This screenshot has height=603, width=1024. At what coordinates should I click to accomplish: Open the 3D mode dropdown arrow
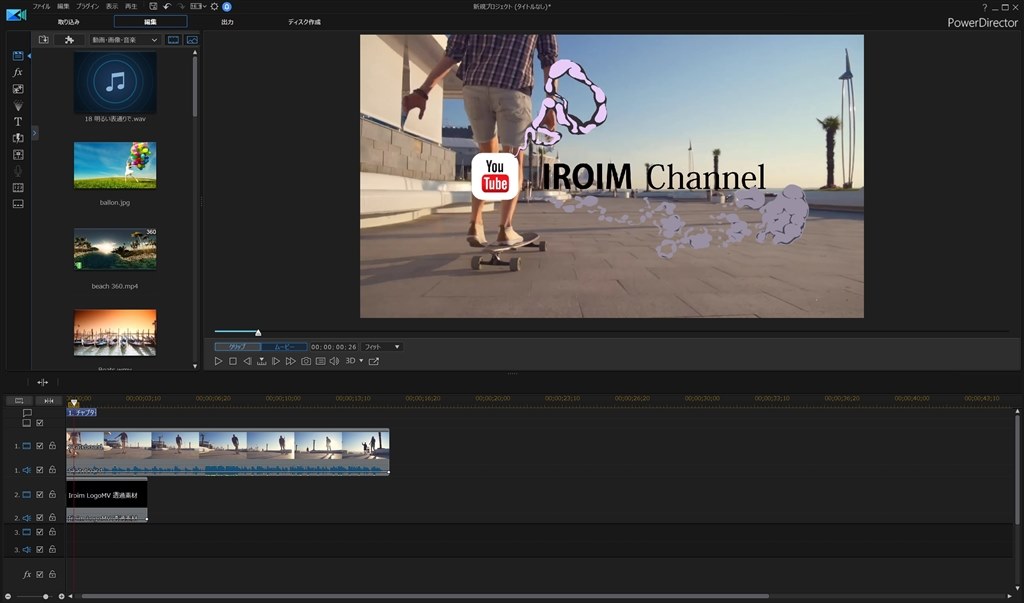(x=361, y=361)
